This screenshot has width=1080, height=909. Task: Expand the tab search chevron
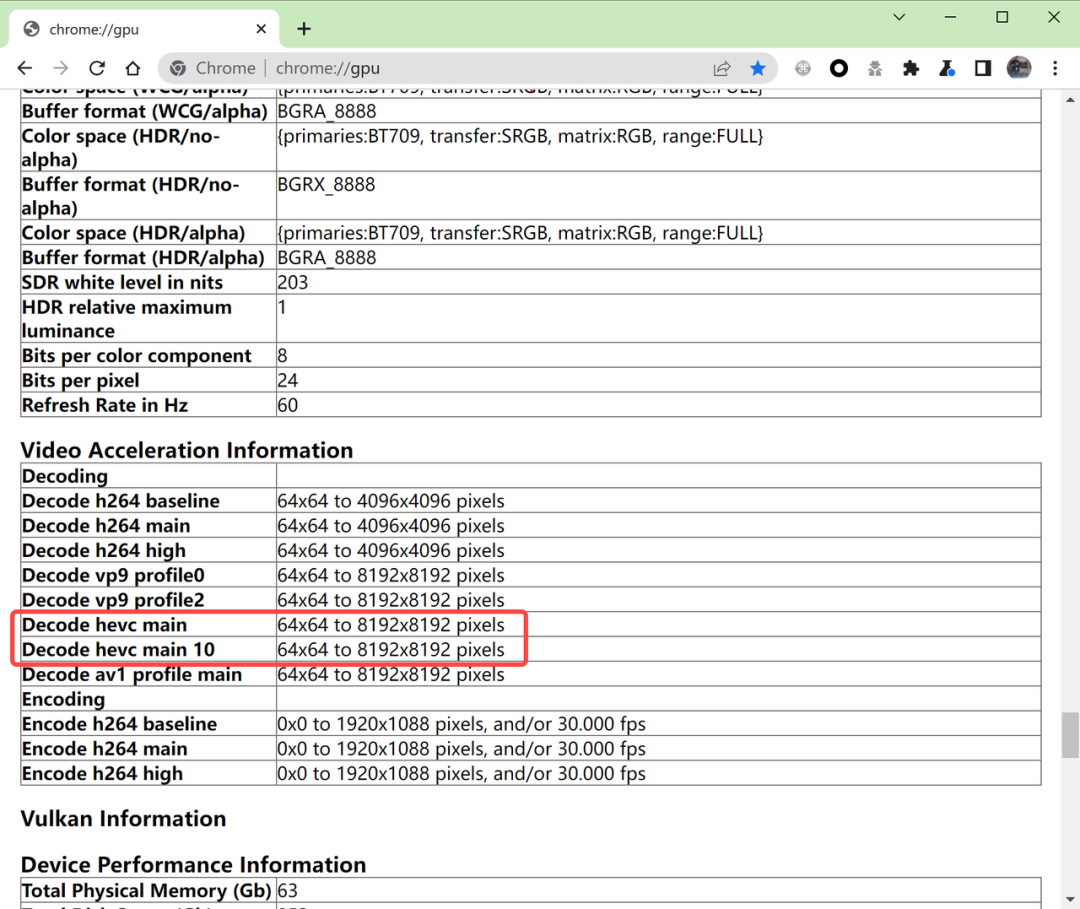point(899,17)
